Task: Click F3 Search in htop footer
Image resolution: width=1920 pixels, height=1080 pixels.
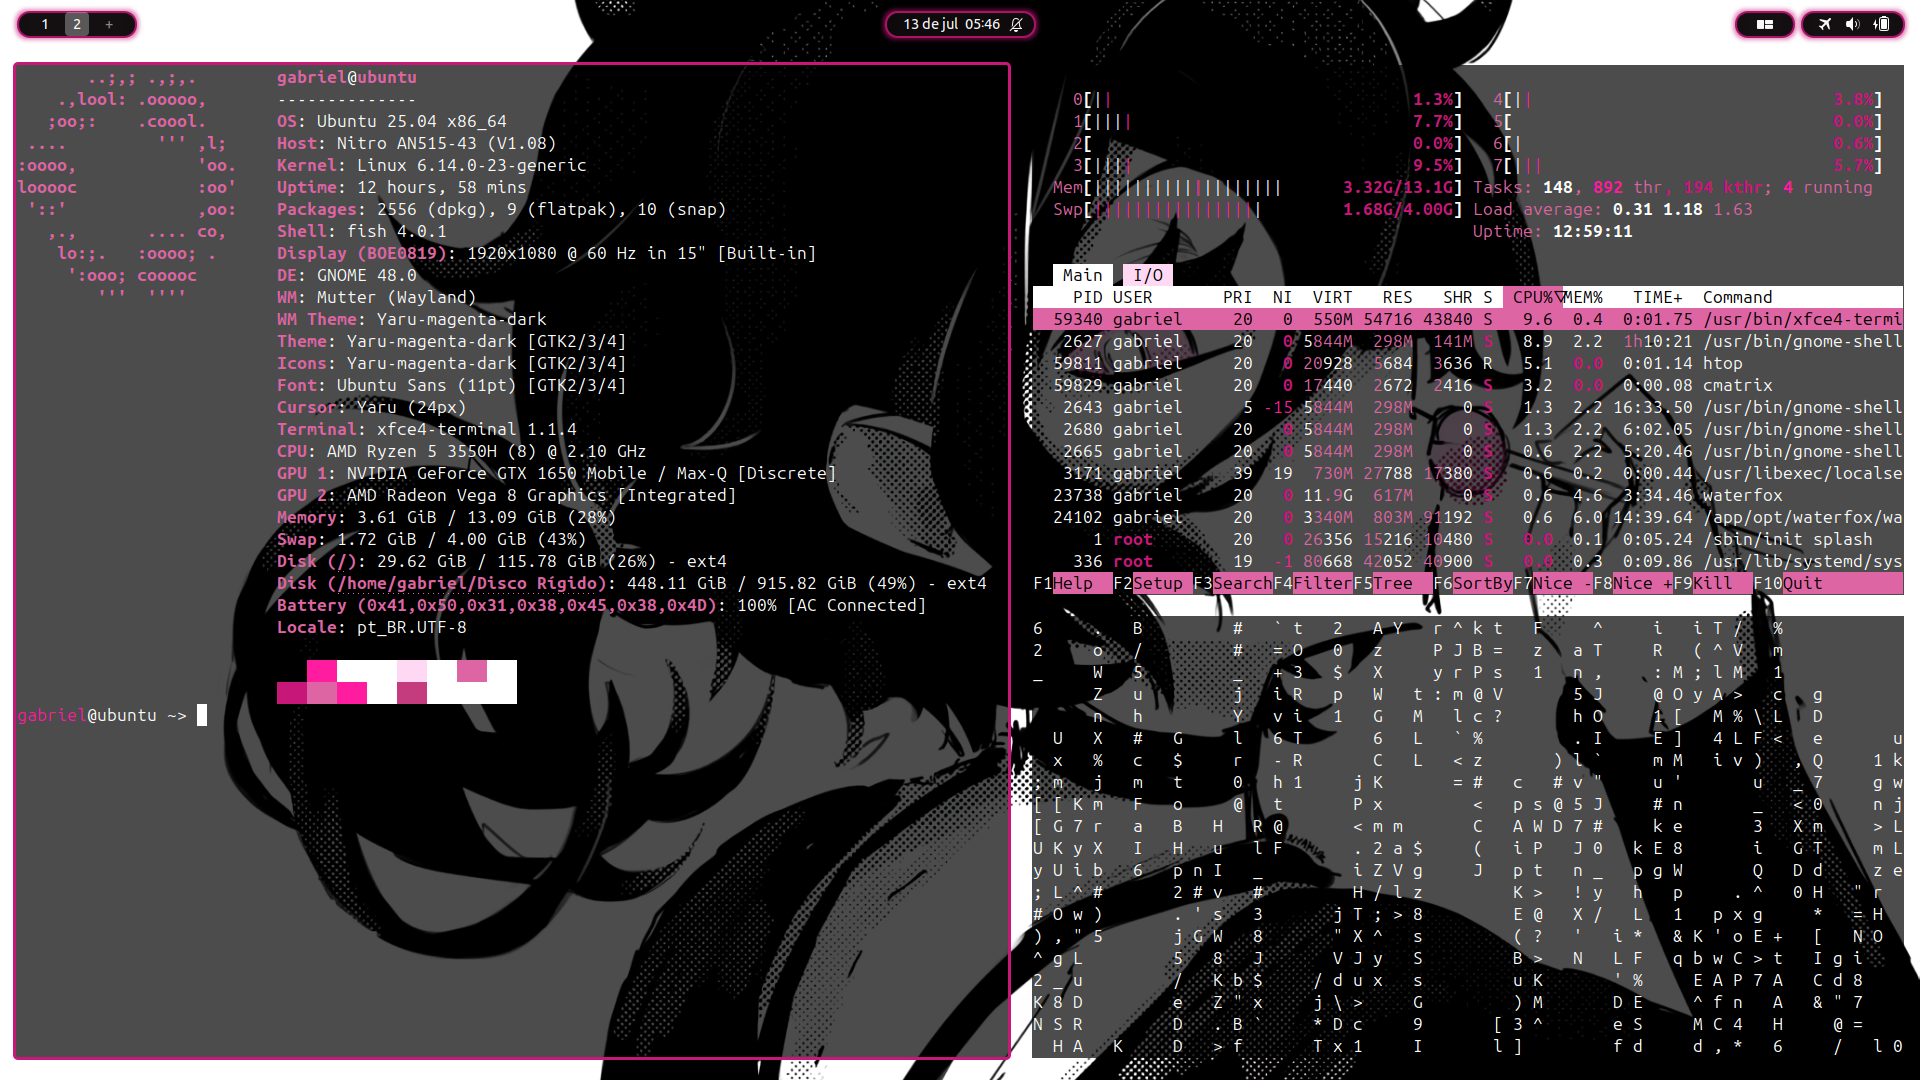Action: pos(1232,583)
